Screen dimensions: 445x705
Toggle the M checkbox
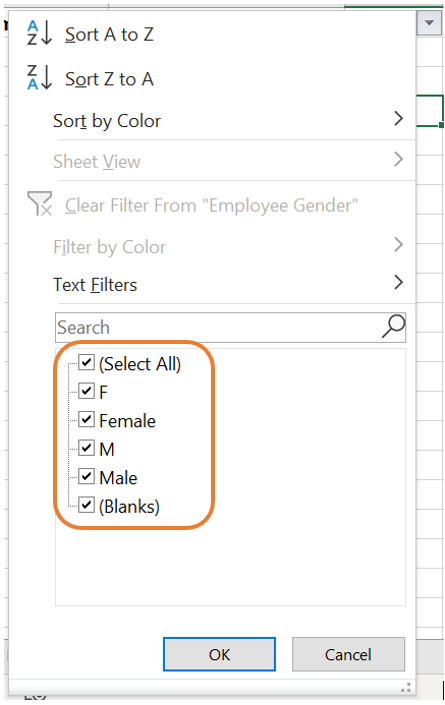86,448
